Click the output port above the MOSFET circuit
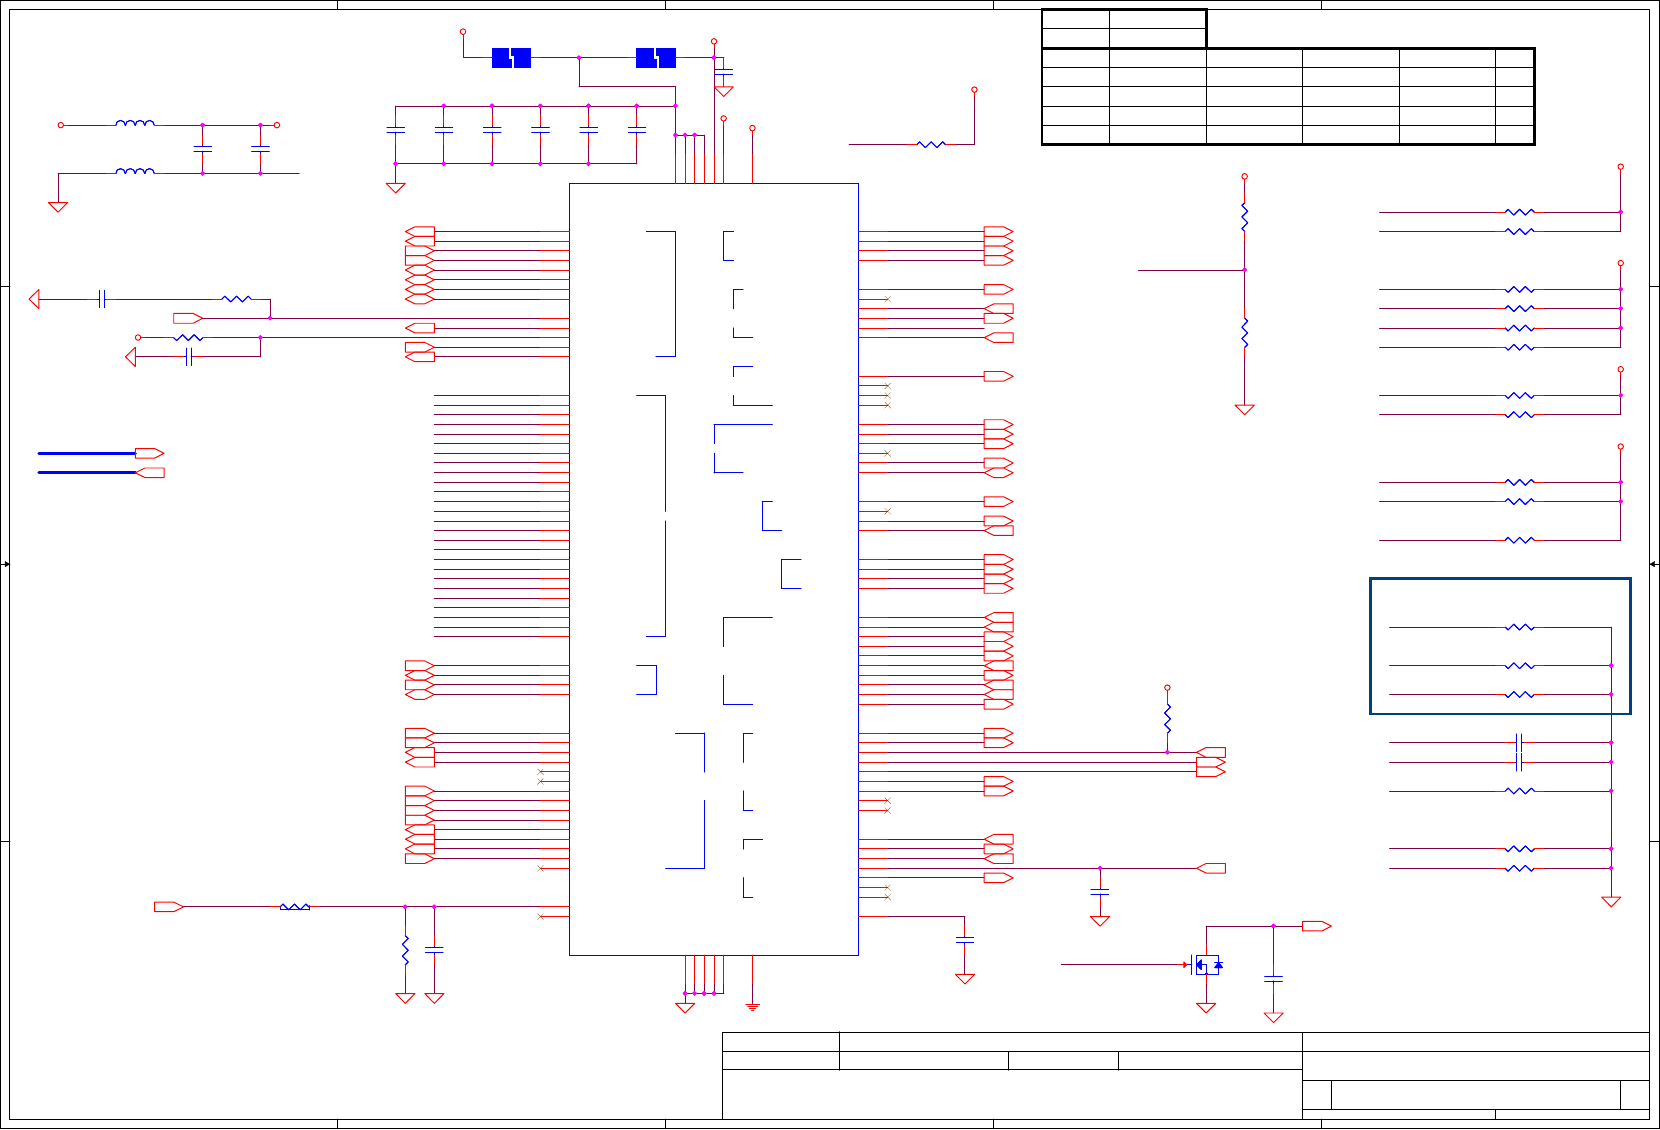Image resolution: width=1660 pixels, height=1130 pixels. (1316, 926)
